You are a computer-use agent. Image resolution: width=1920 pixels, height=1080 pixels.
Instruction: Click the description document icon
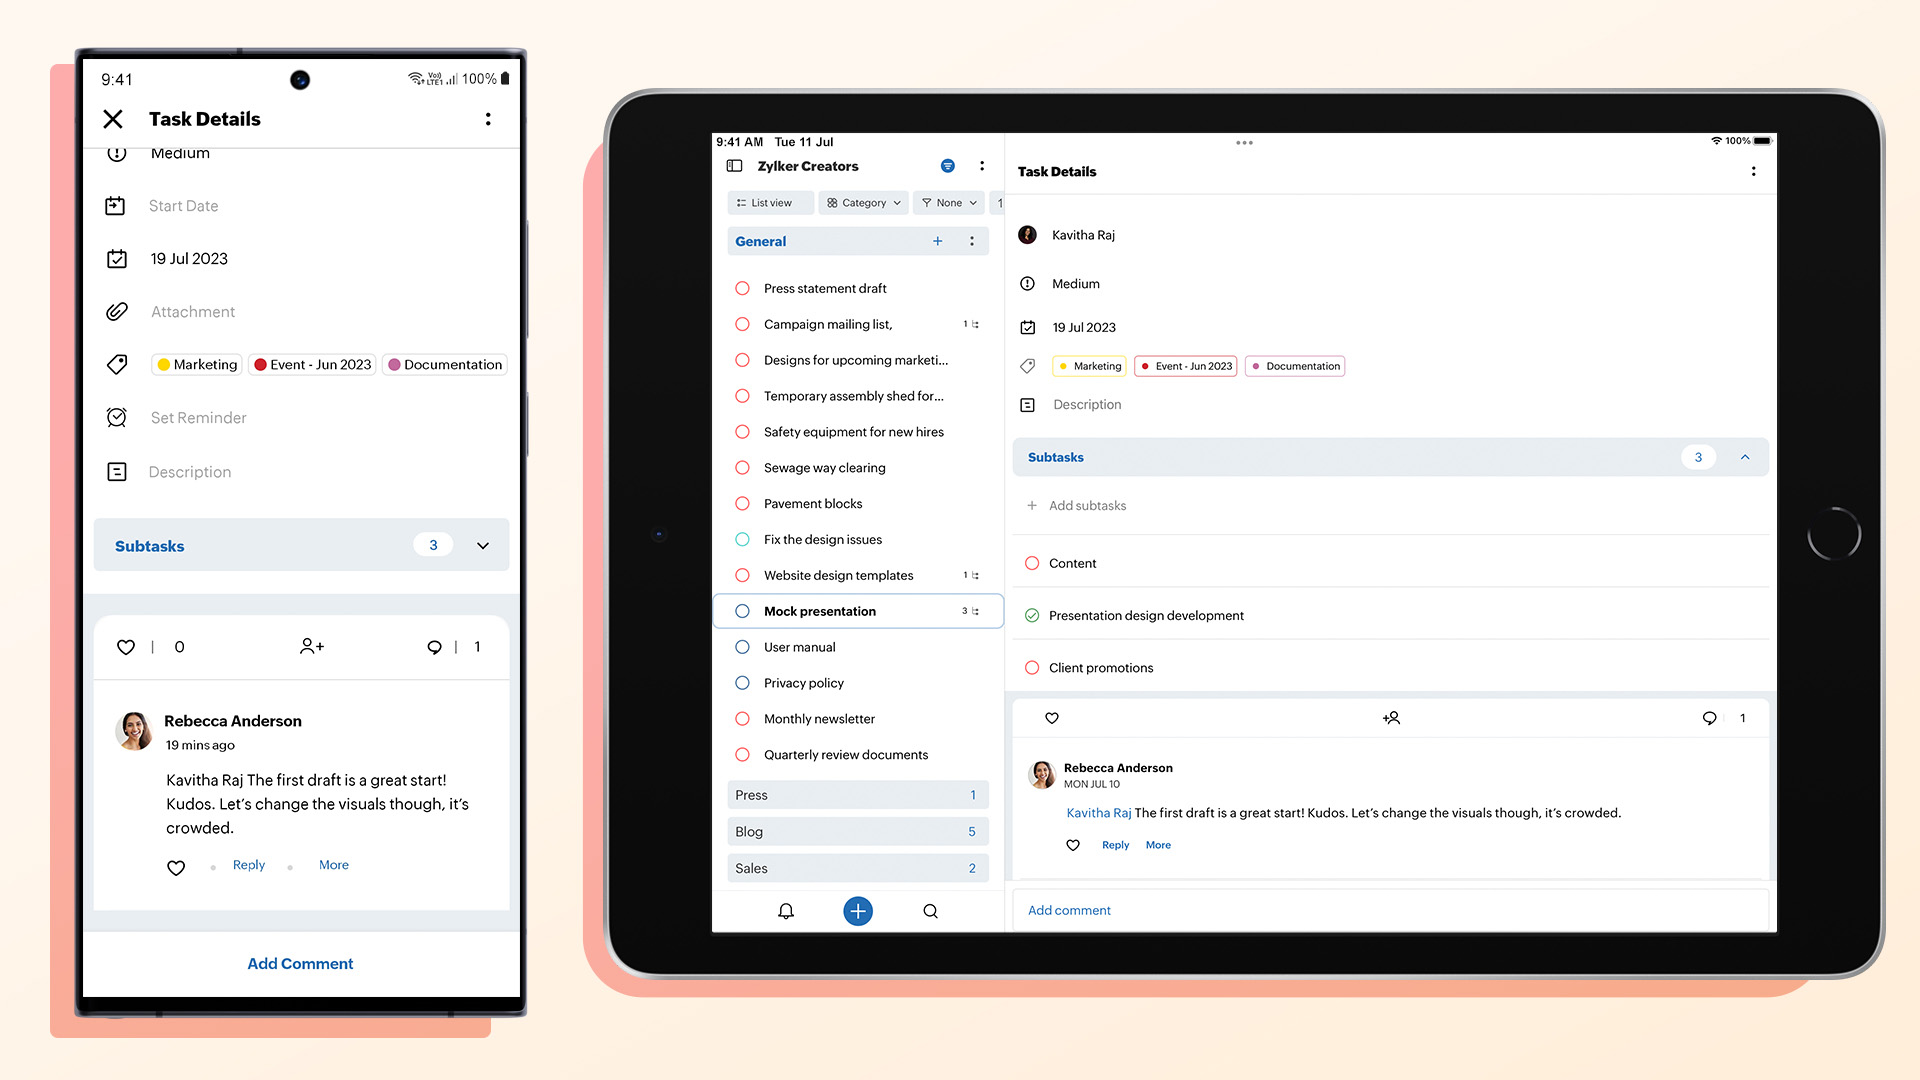117,471
